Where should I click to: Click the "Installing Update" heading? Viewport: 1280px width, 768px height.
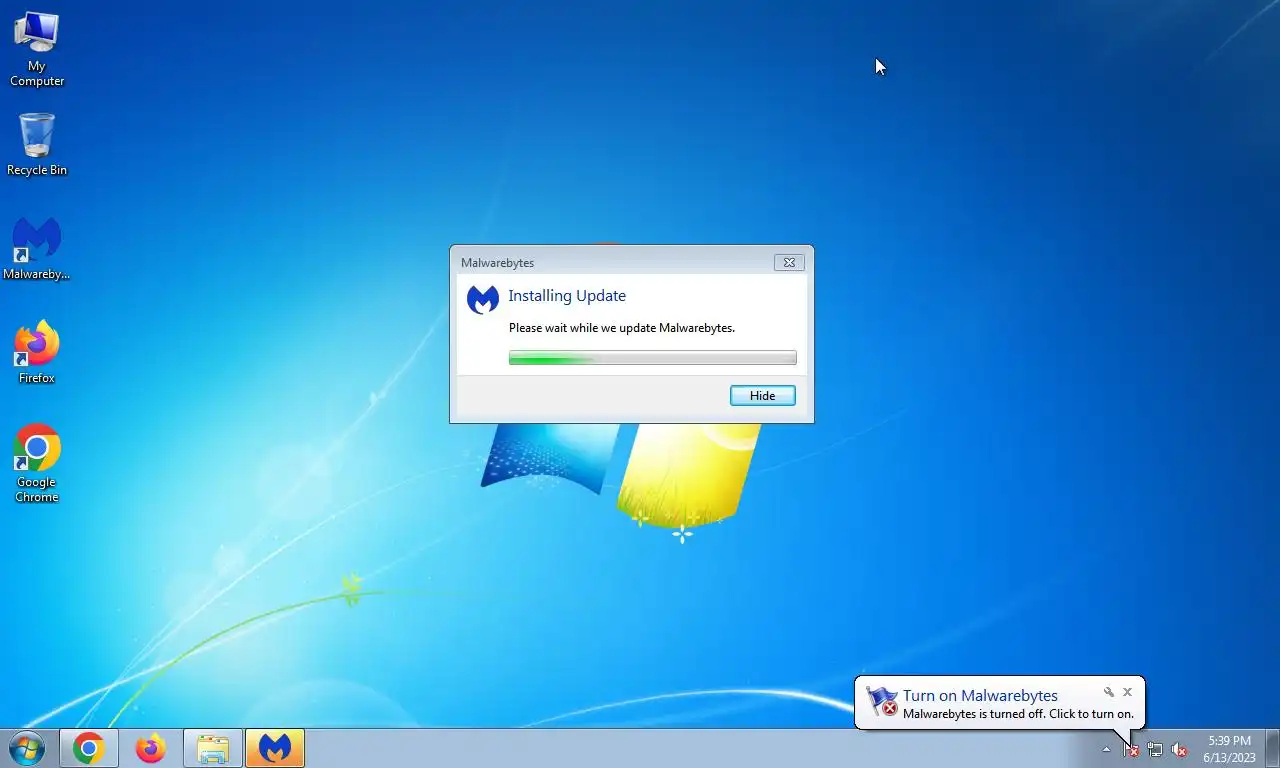tap(567, 296)
